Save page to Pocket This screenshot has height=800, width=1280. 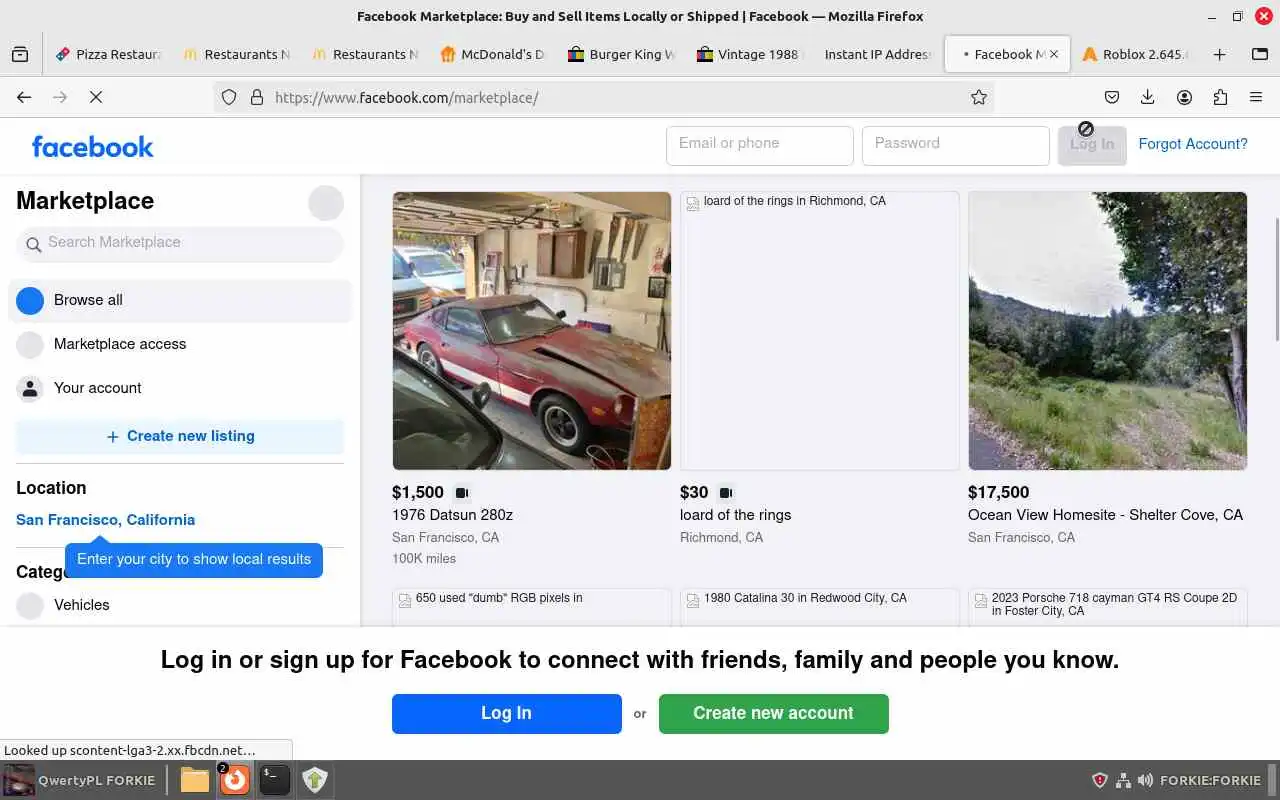tap(1112, 97)
